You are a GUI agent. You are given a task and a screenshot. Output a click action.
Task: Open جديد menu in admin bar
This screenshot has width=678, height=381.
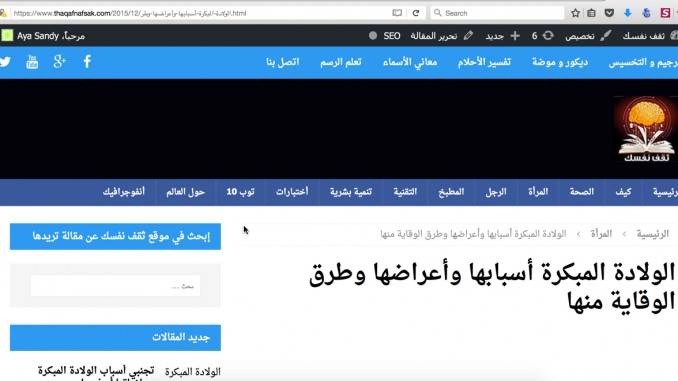point(495,36)
